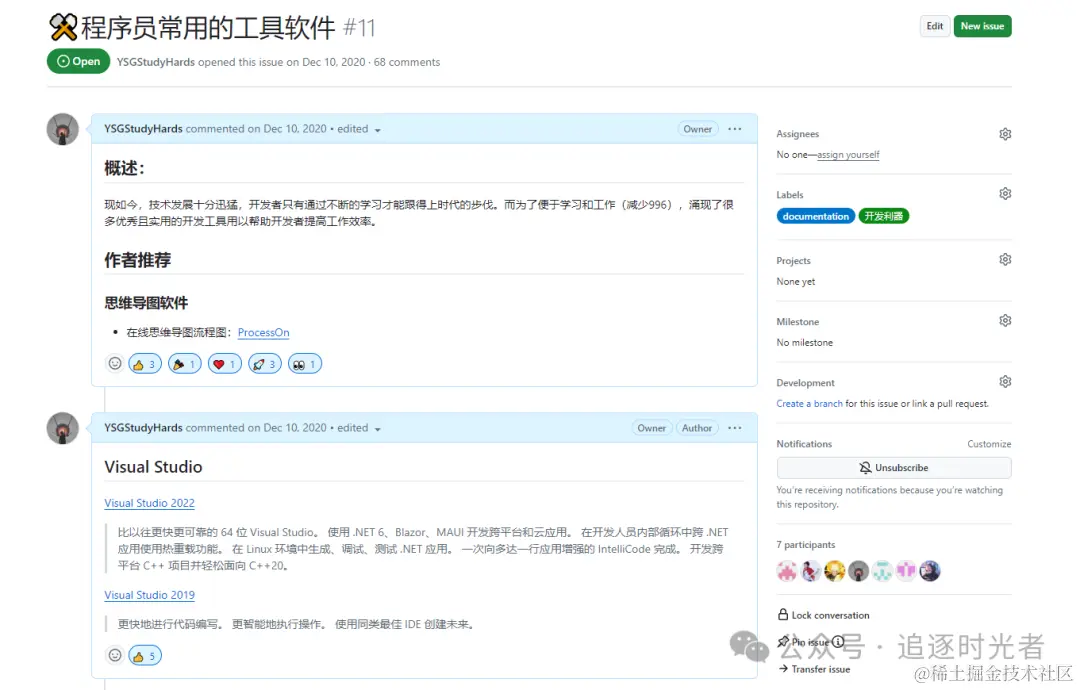The height and width of the screenshot is (690, 1080).
Task: Open the sixth participant's pink avatar
Action: point(906,571)
